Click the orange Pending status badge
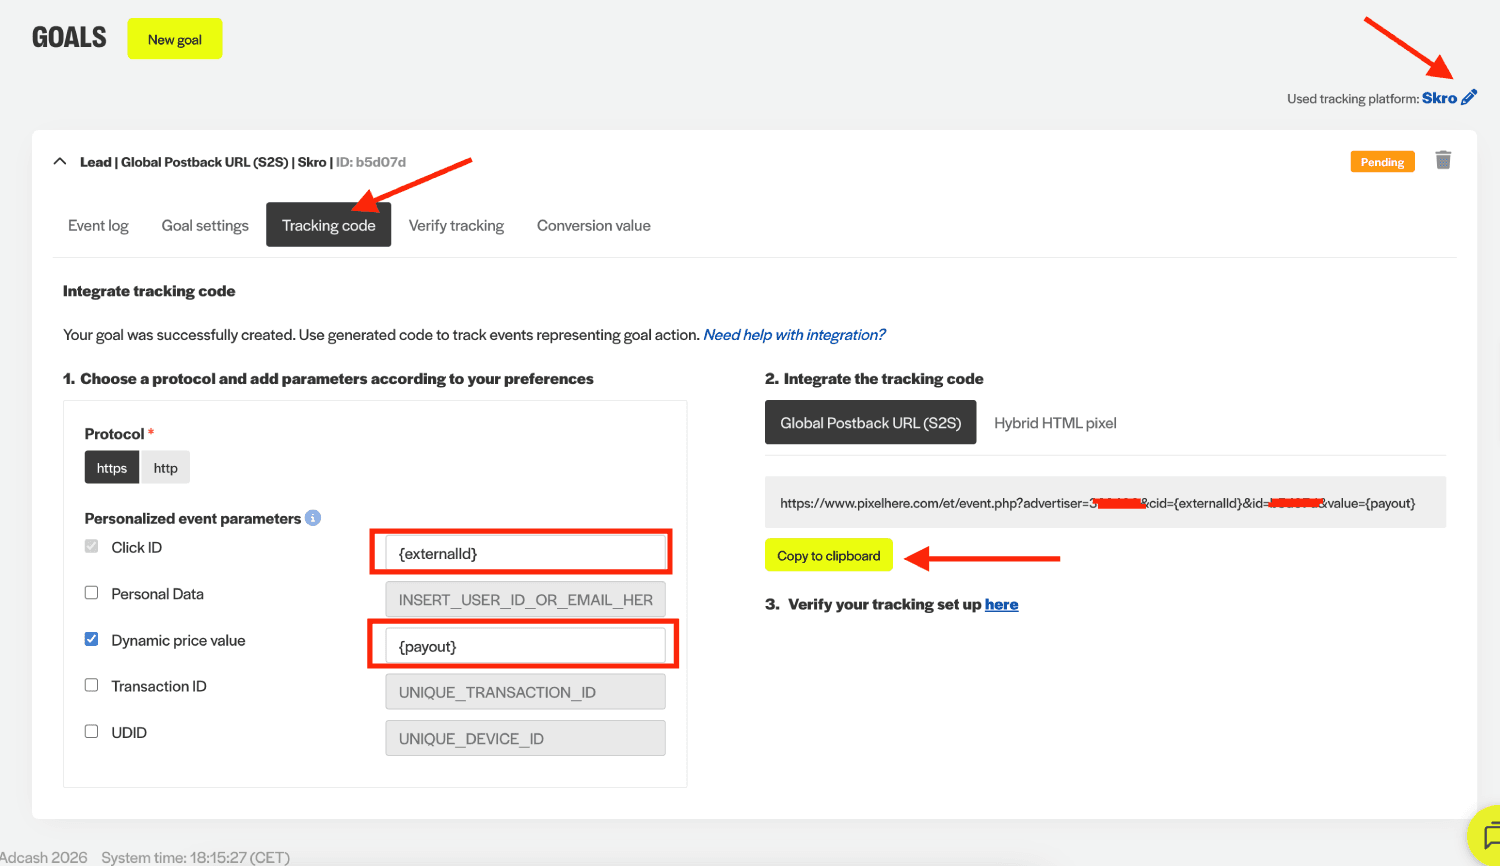 1382,162
